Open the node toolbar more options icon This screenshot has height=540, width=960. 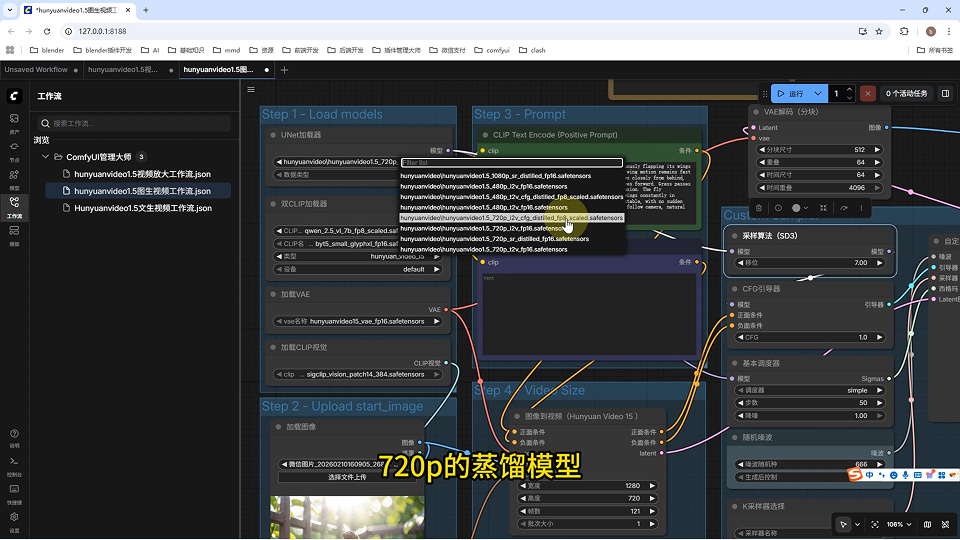[x=861, y=208]
